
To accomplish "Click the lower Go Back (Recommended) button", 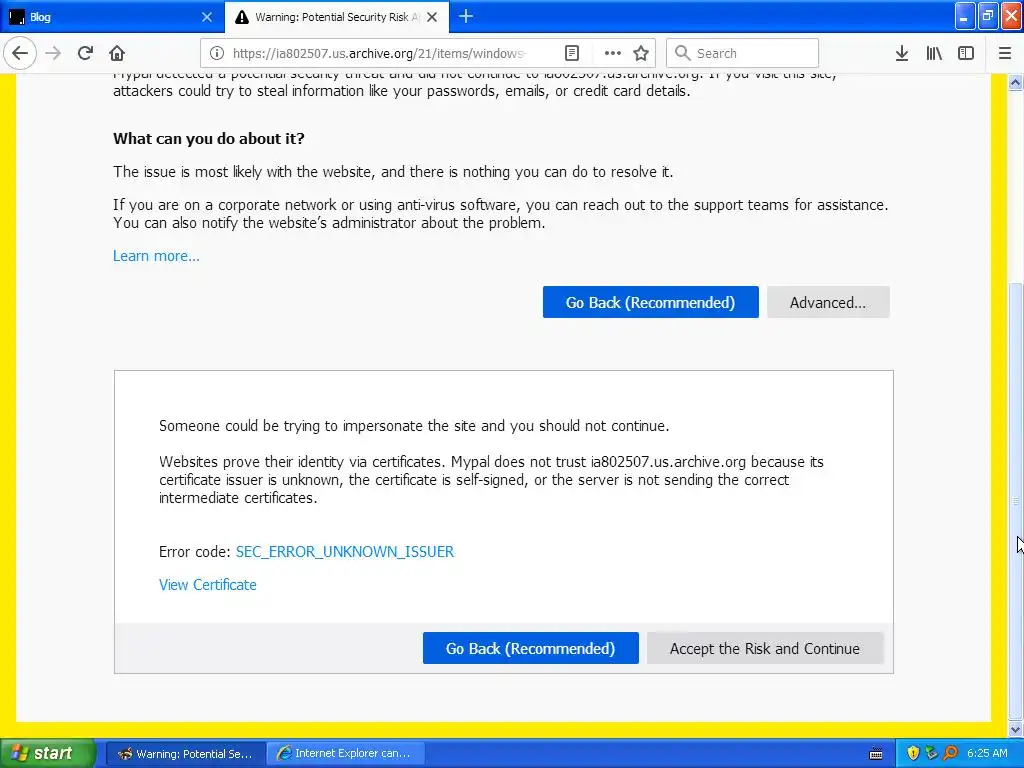I will (x=530, y=648).
